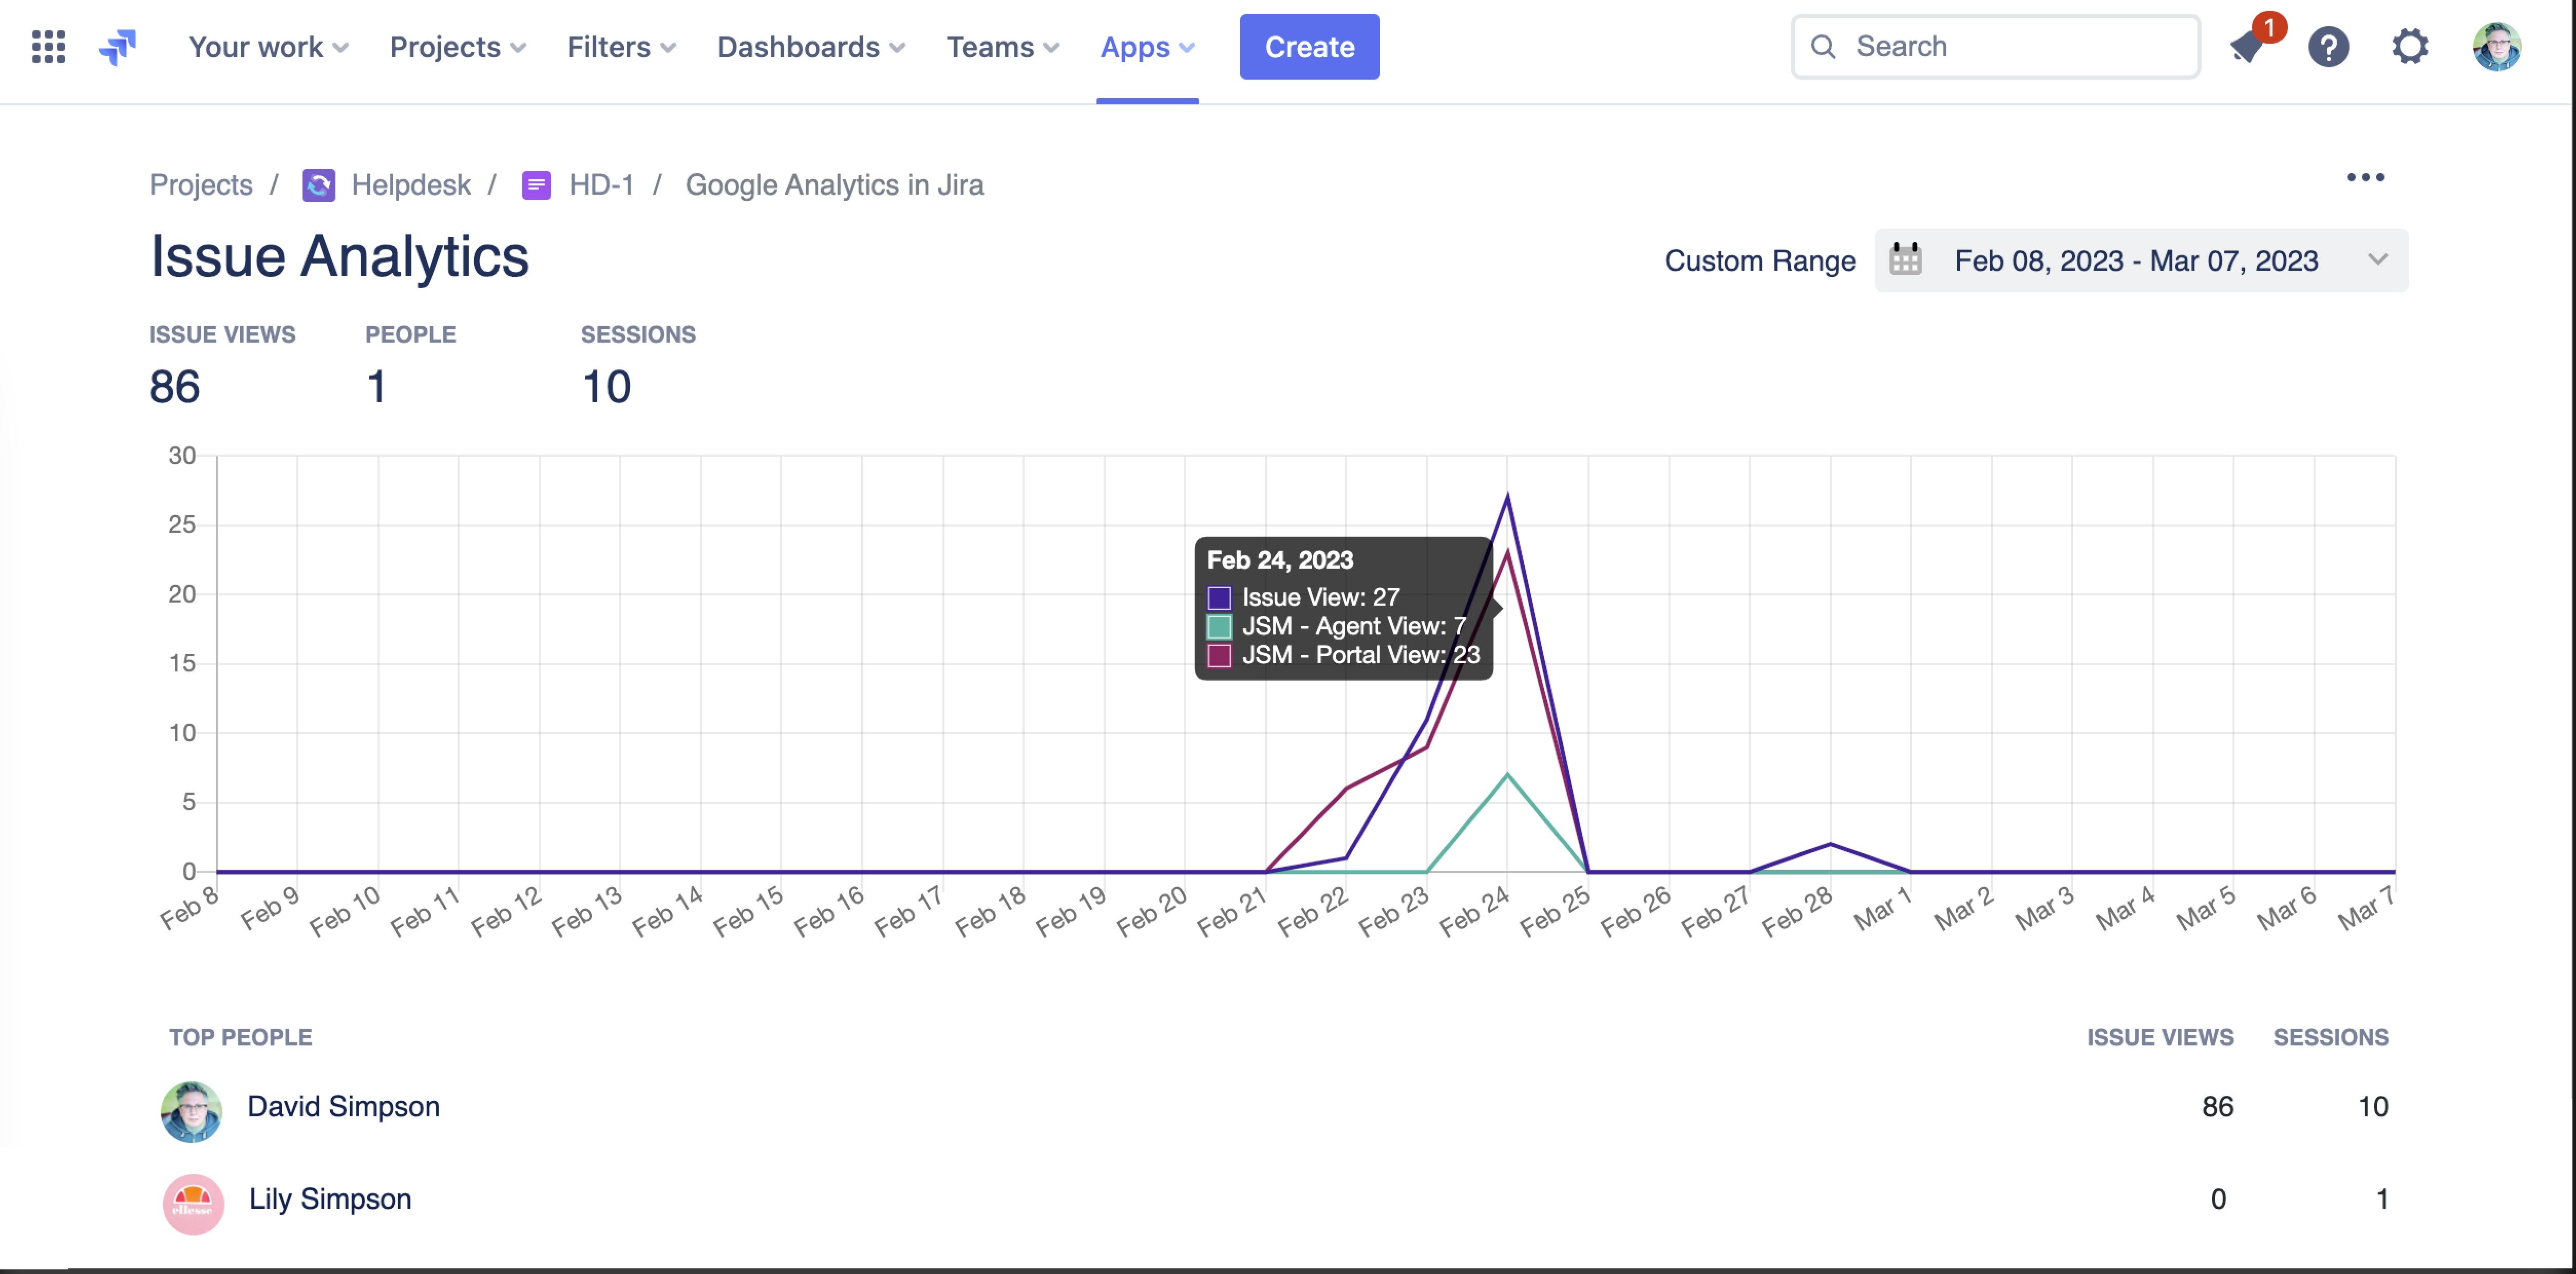
Task: Open the user profile avatar menu
Action: (2496, 47)
